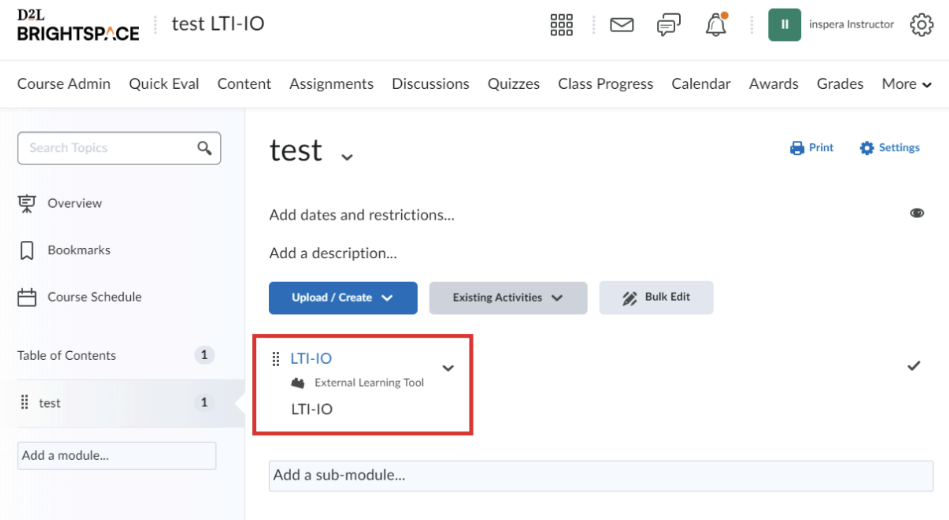Open the chevron menu beside LTI-IO topic
This screenshot has height=520, width=949.
tap(448, 368)
